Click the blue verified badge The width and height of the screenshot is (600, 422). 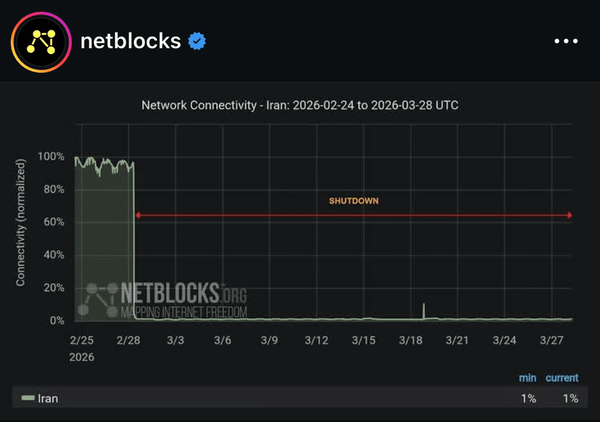pyautogui.click(x=198, y=41)
